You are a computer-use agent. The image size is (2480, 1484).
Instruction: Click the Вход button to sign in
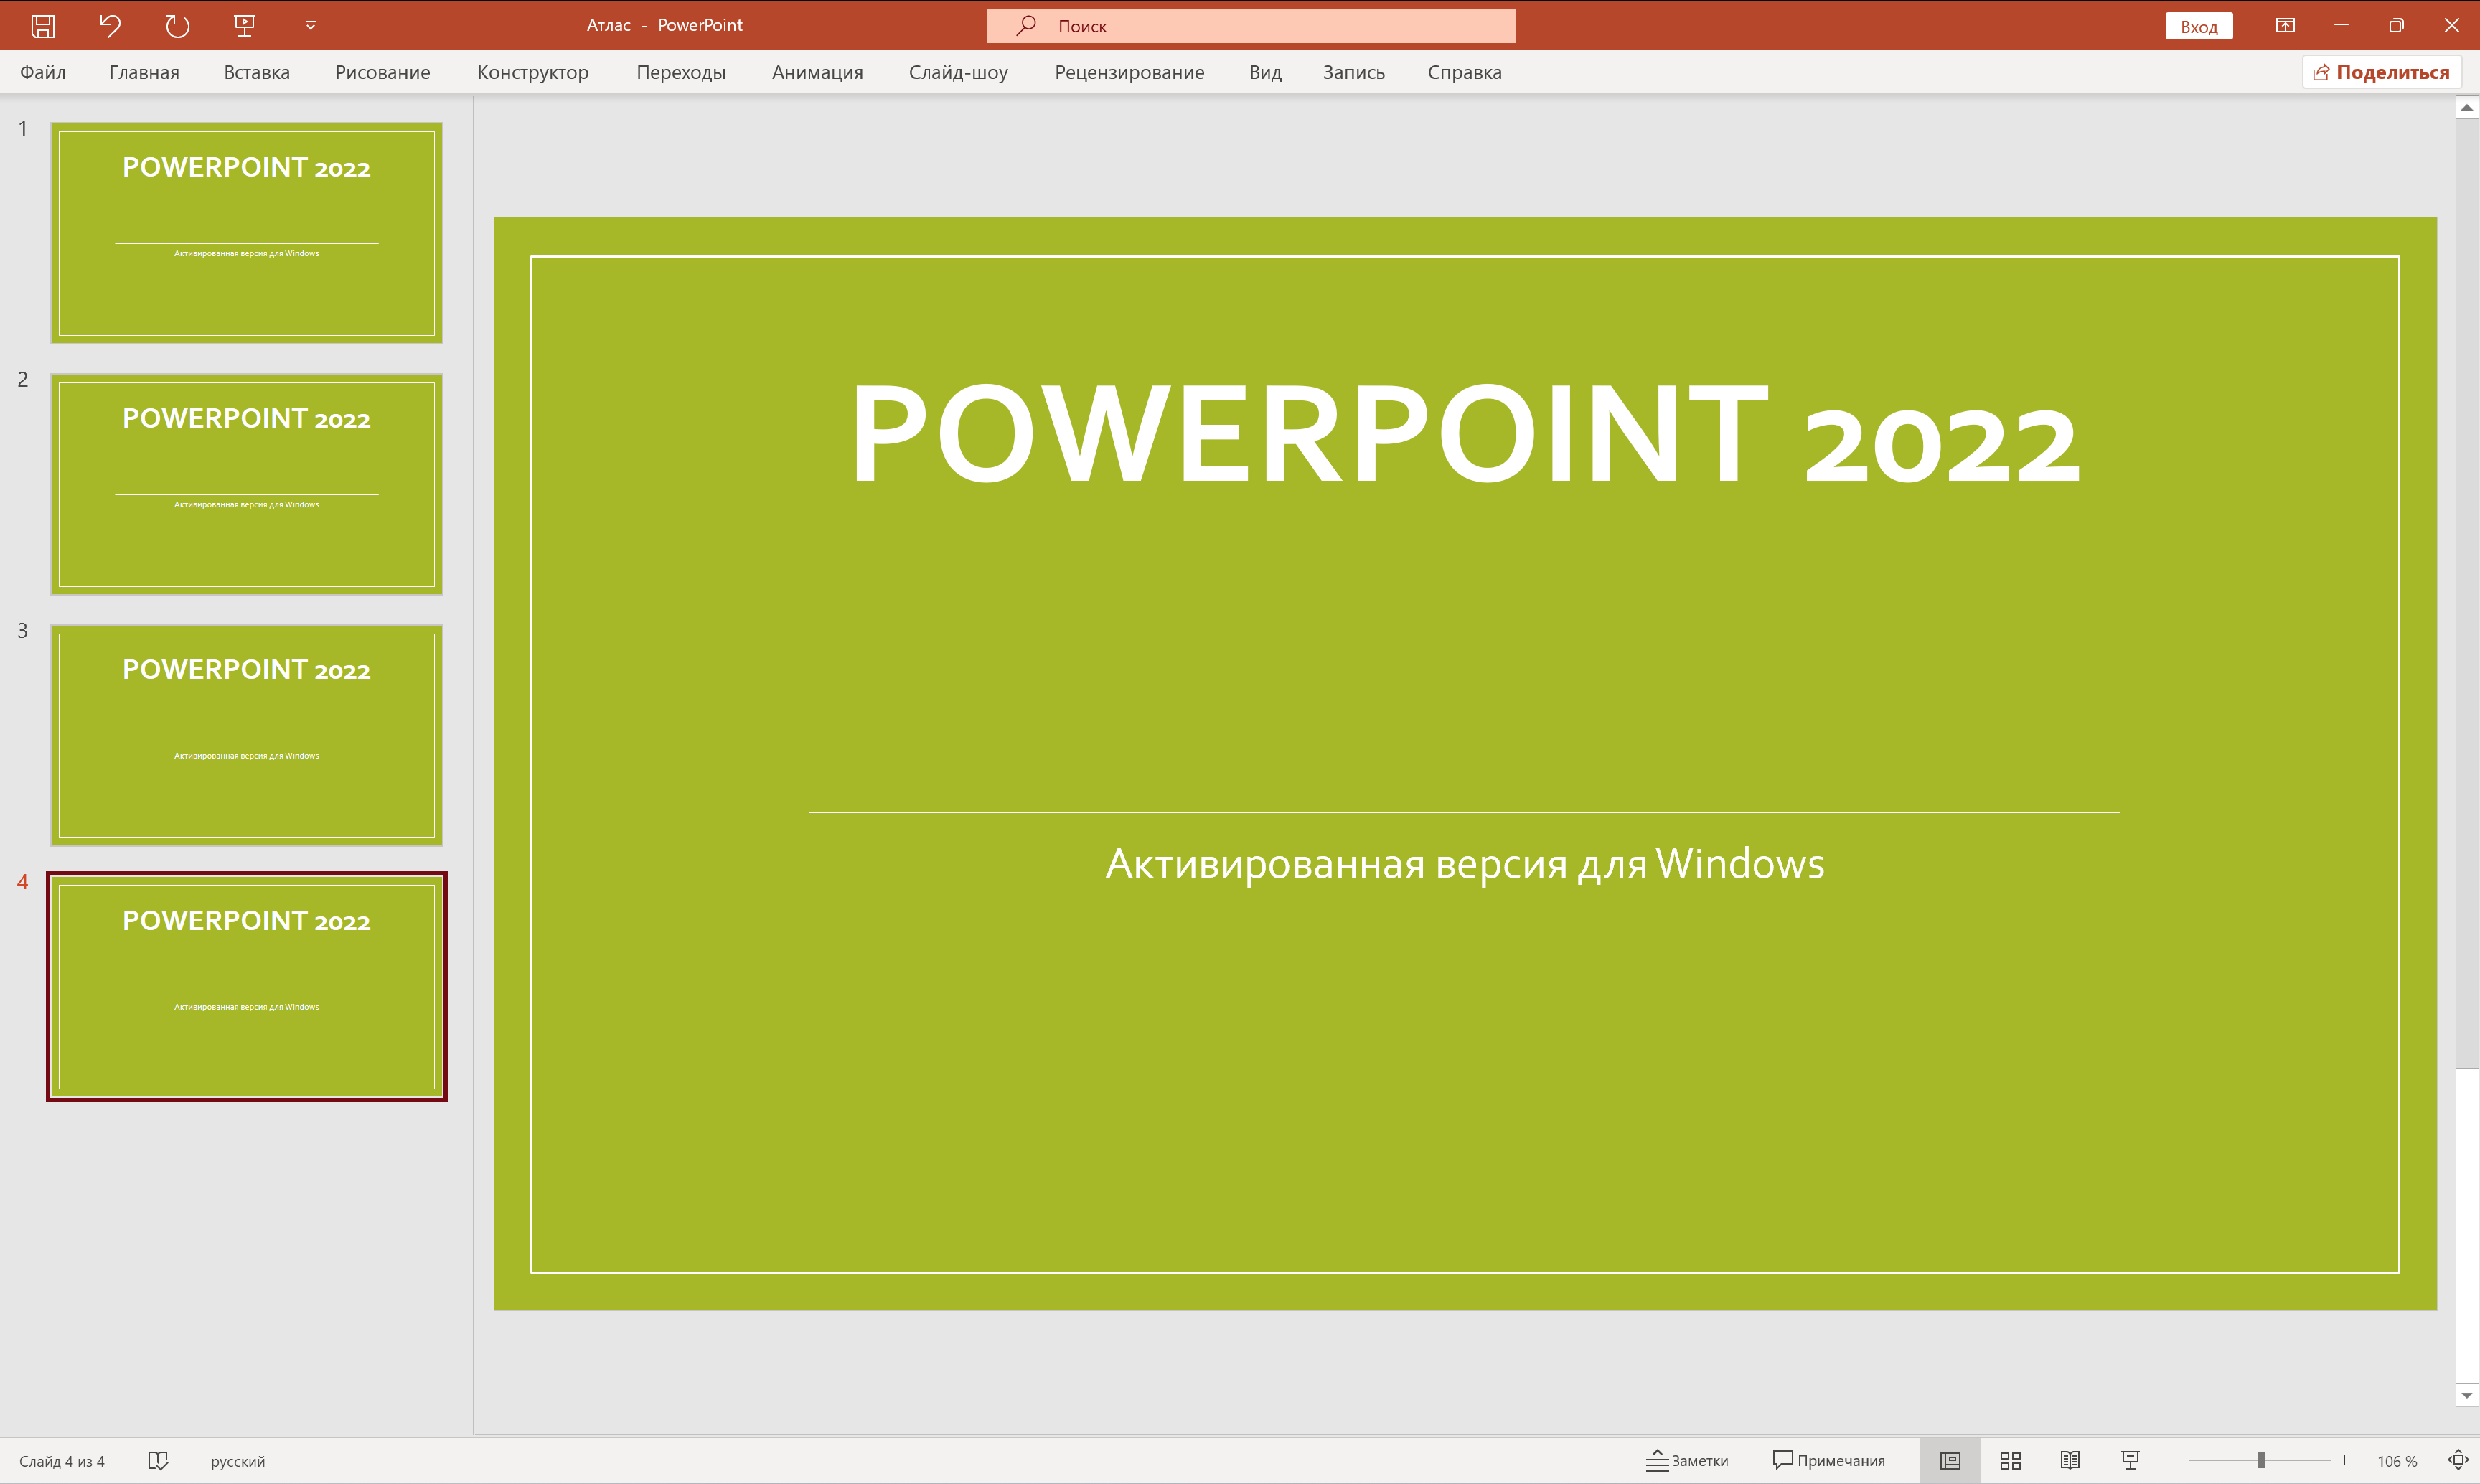tap(2197, 25)
